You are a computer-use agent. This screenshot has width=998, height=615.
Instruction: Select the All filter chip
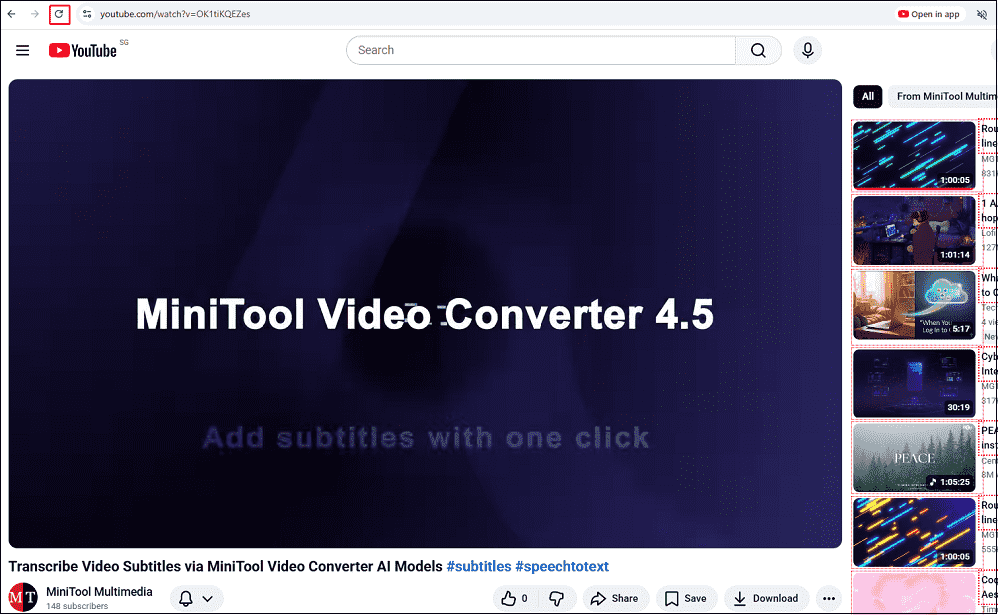(867, 96)
